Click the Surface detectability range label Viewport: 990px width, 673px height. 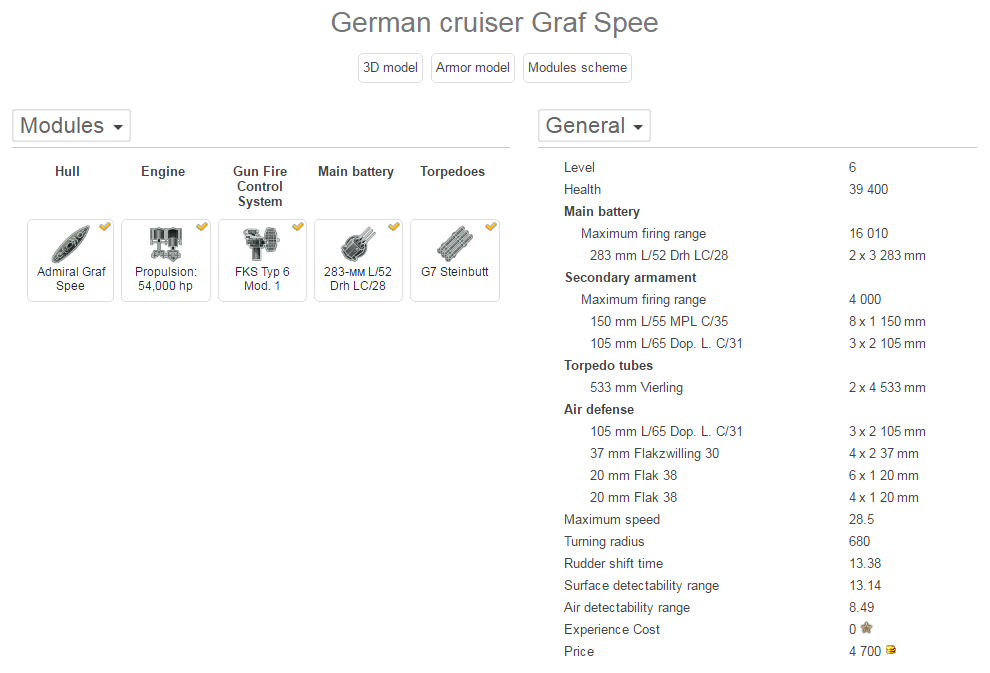(x=641, y=585)
